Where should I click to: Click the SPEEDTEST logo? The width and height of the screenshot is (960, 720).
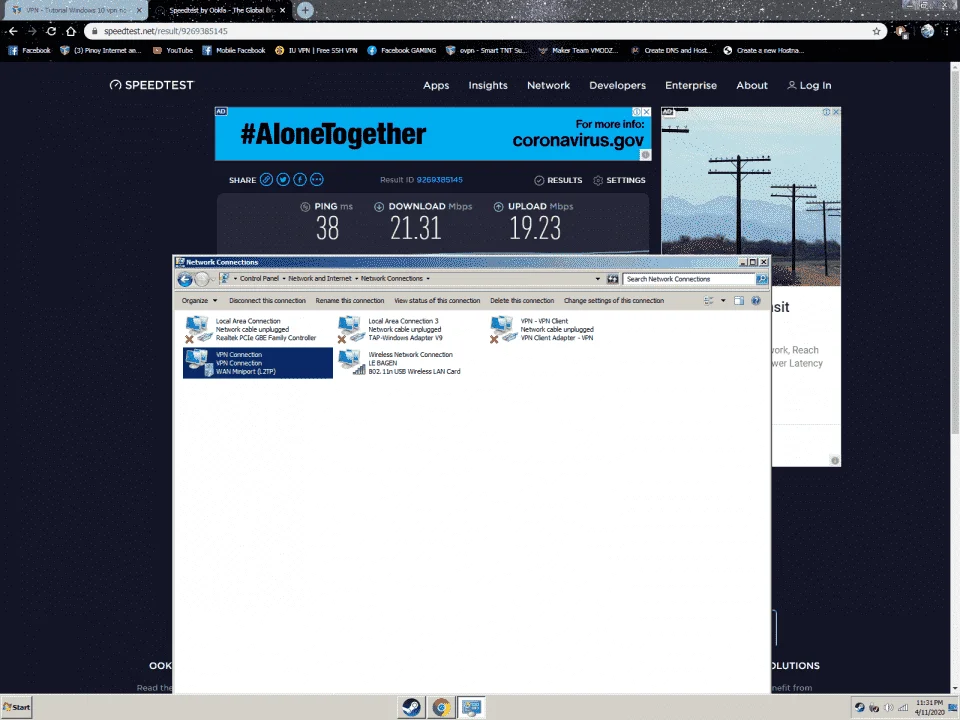[151, 85]
